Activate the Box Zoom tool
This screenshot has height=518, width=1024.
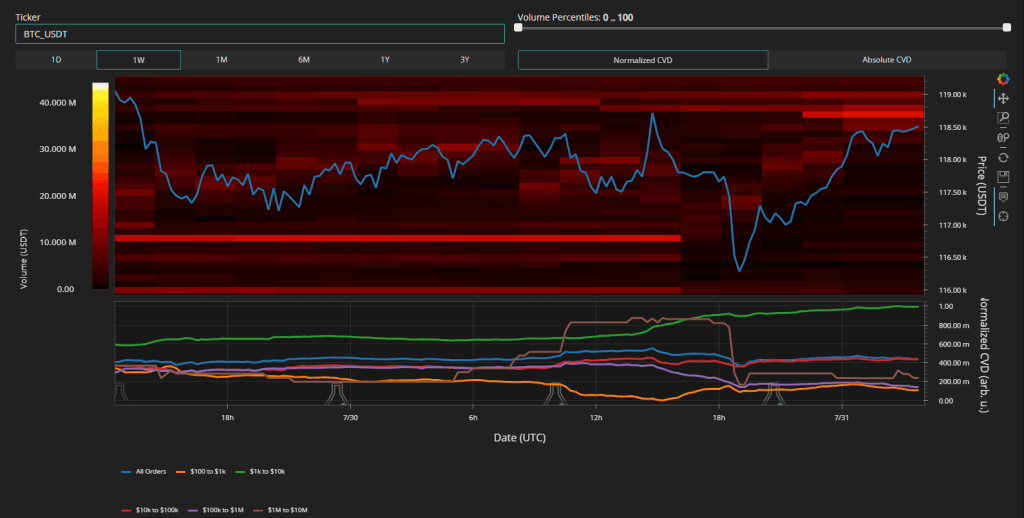[1003, 118]
